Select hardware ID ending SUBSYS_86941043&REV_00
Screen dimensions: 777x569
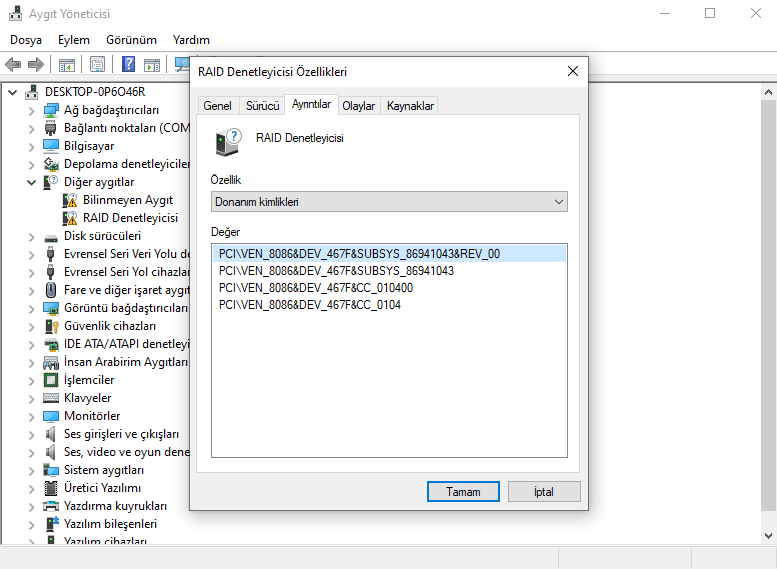pyautogui.click(x=389, y=254)
